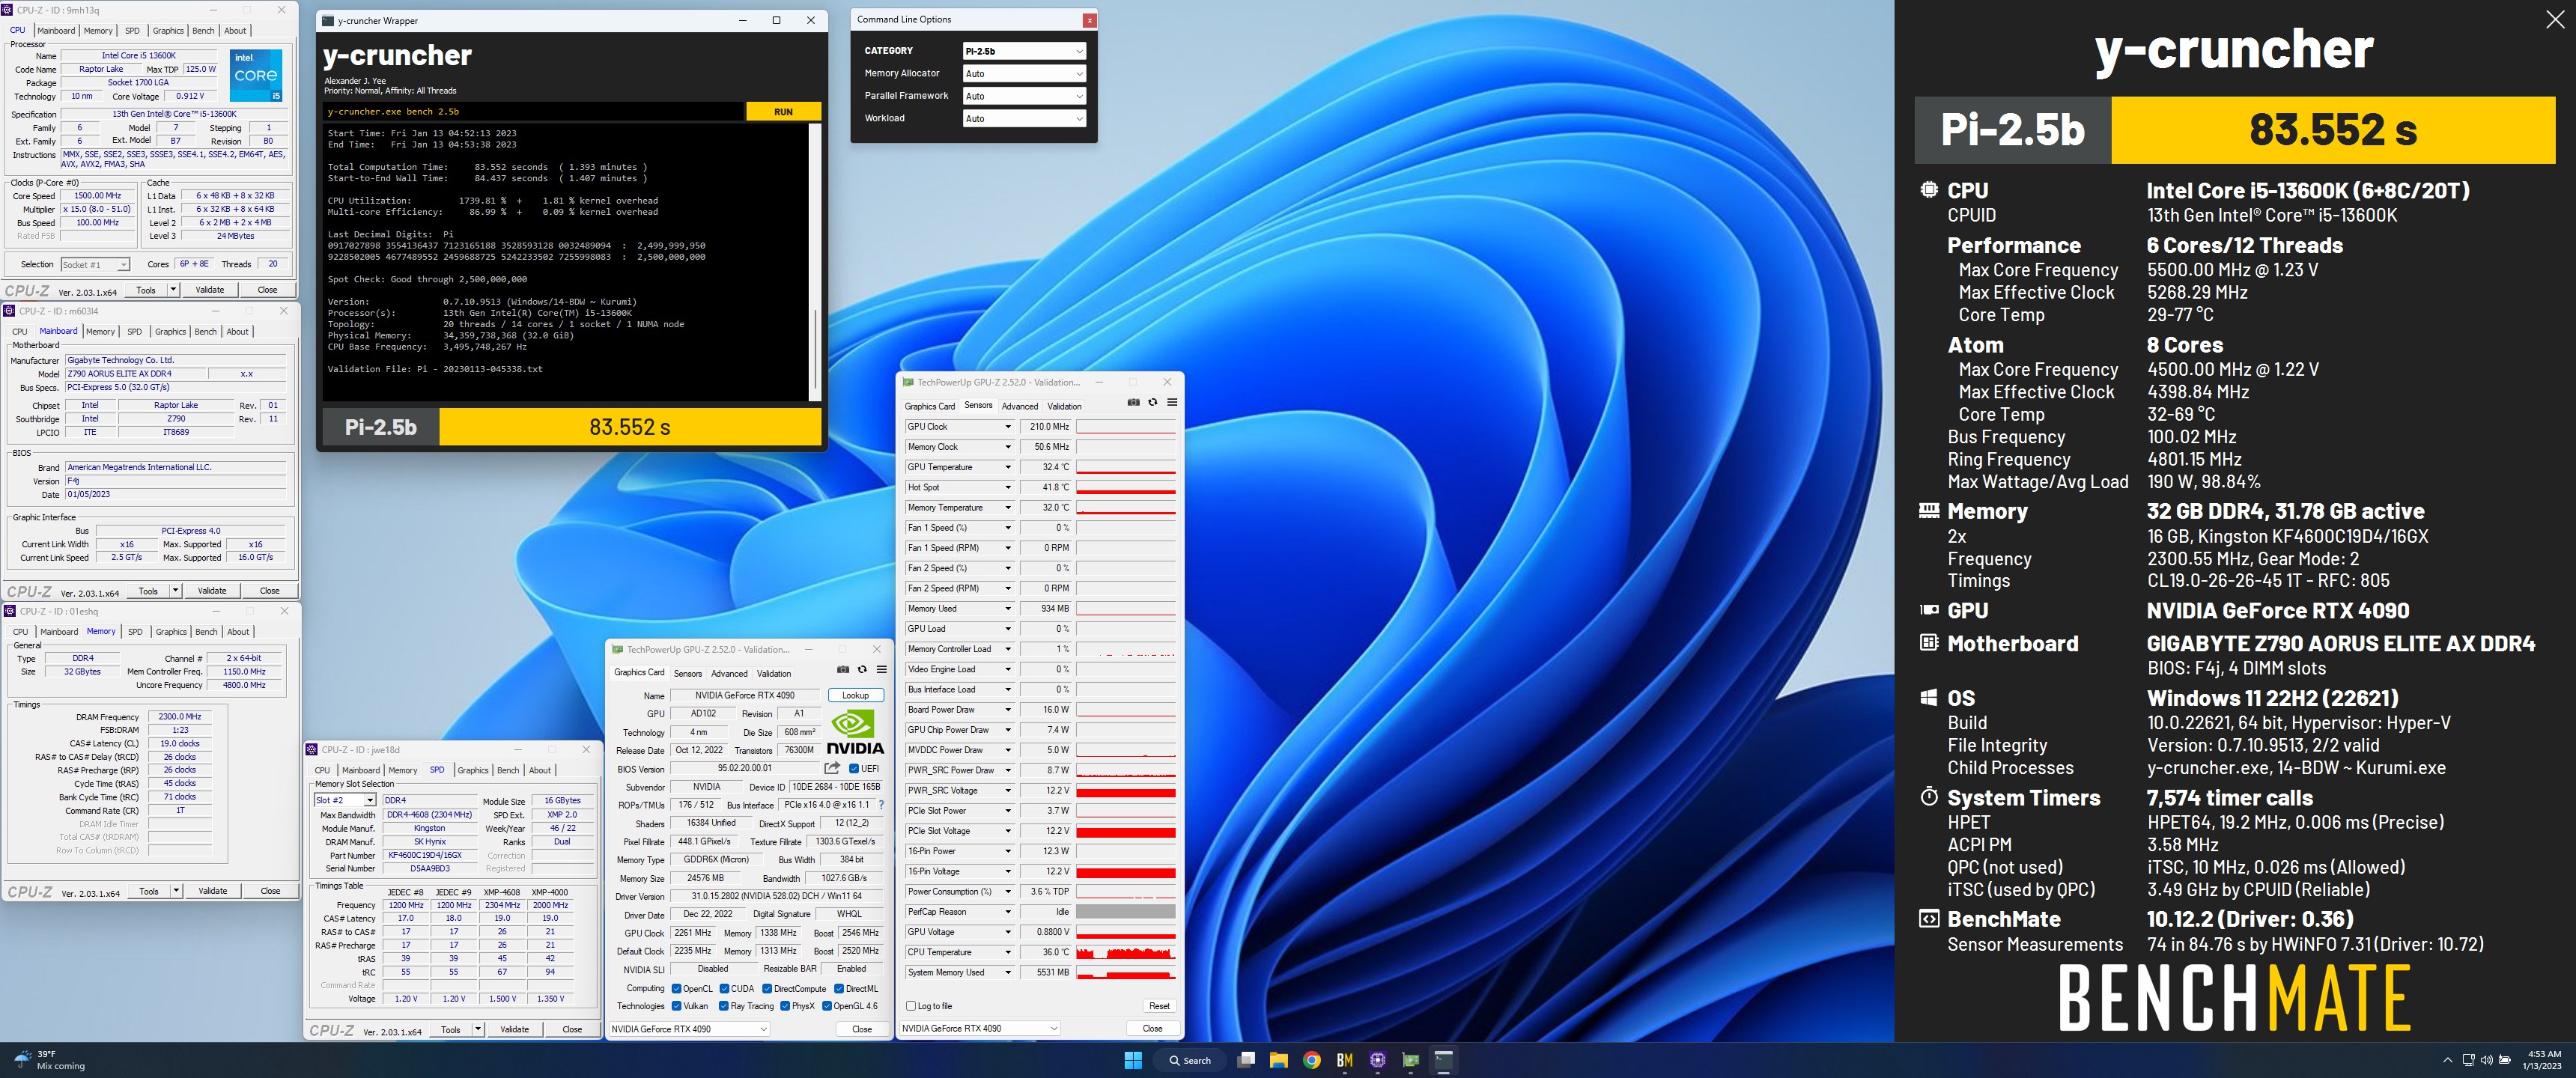
Task: Switch to Validation tab in GPU-Z Sensors window
Action: (x=1064, y=406)
